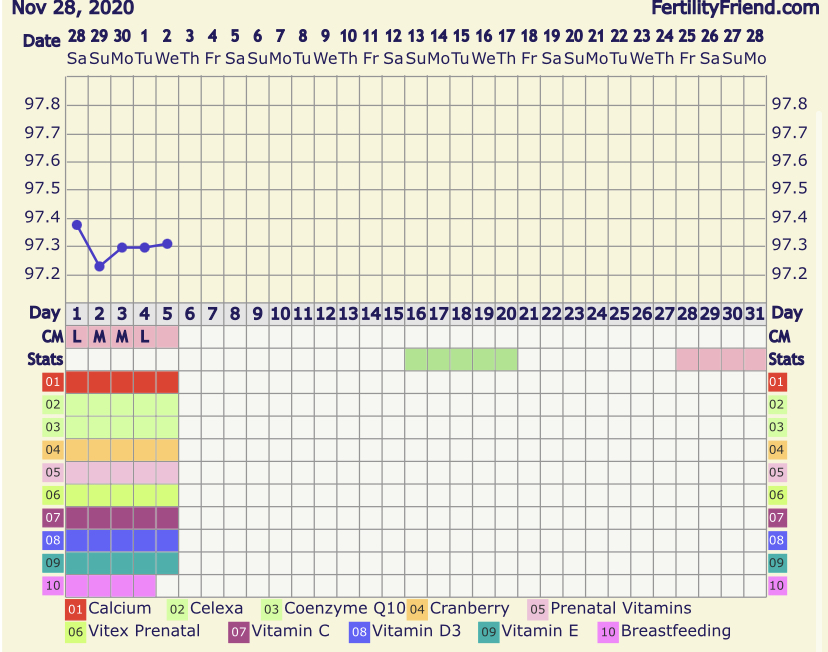Click cycle day 31 in the Day row
The height and width of the screenshot is (652, 828).
(755, 314)
